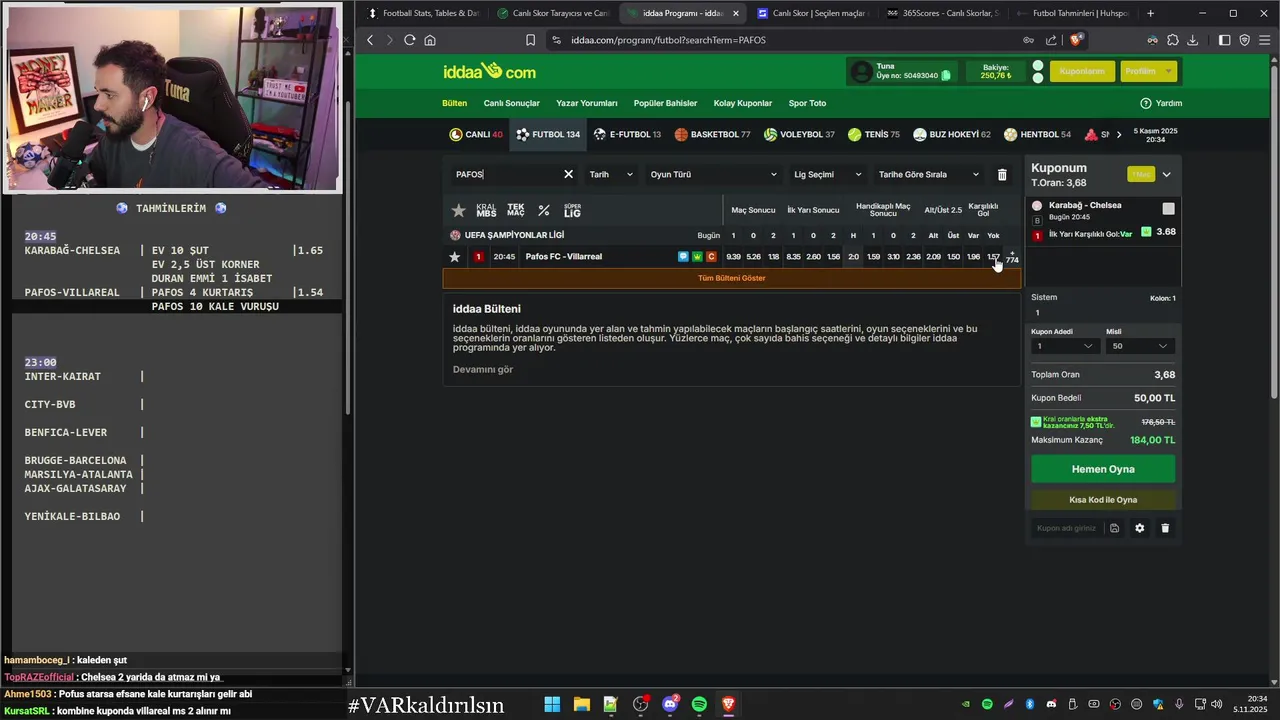Select the E-FUTBOL 13 sport tab
The image size is (1280, 720).
627,134
